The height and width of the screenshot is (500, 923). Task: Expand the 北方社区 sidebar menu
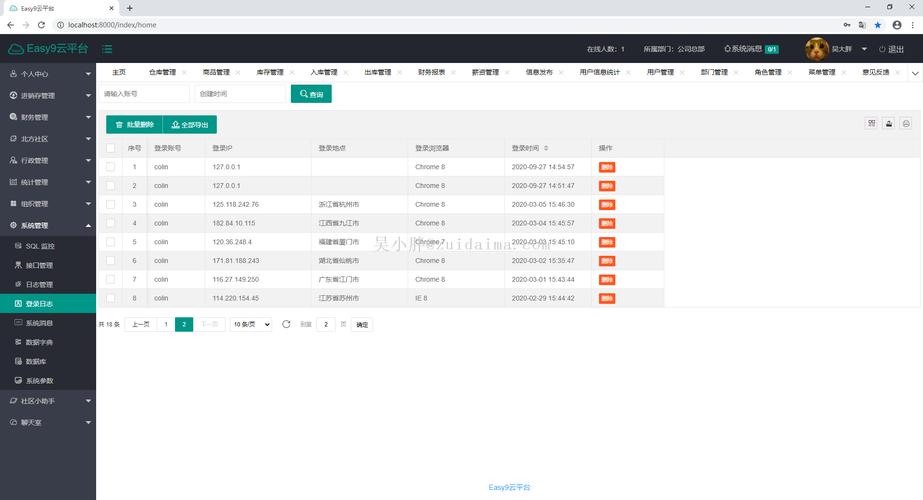tap(48, 139)
